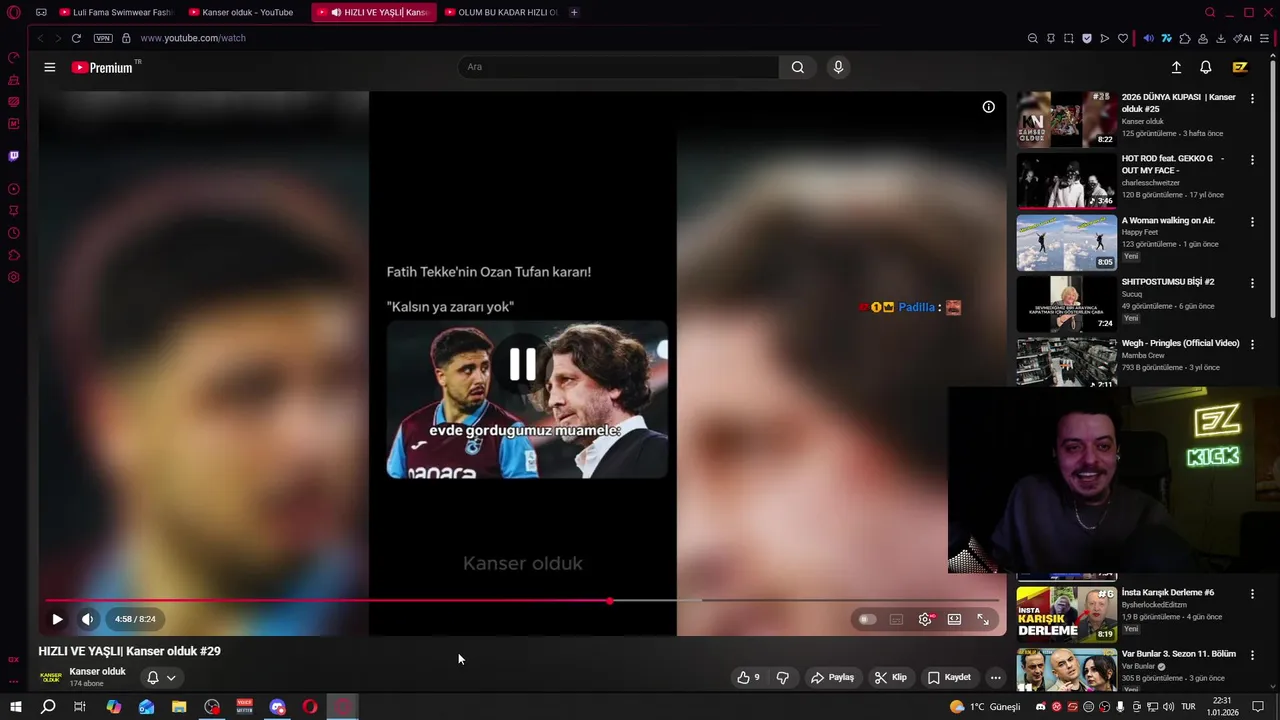Select the HIZLI VE YAŞLI active tab

pyautogui.click(x=374, y=12)
